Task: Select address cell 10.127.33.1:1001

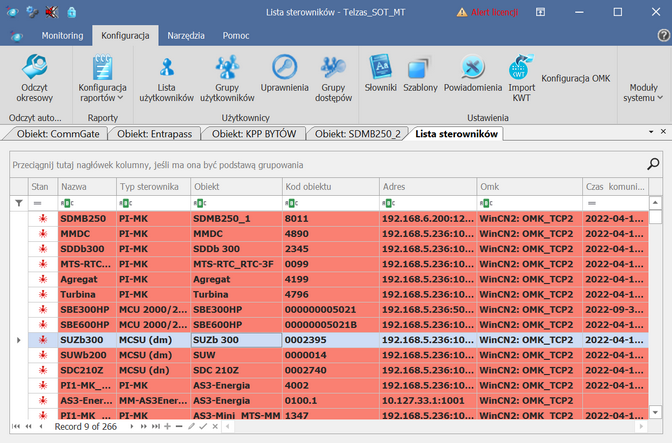Action: point(428,401)
